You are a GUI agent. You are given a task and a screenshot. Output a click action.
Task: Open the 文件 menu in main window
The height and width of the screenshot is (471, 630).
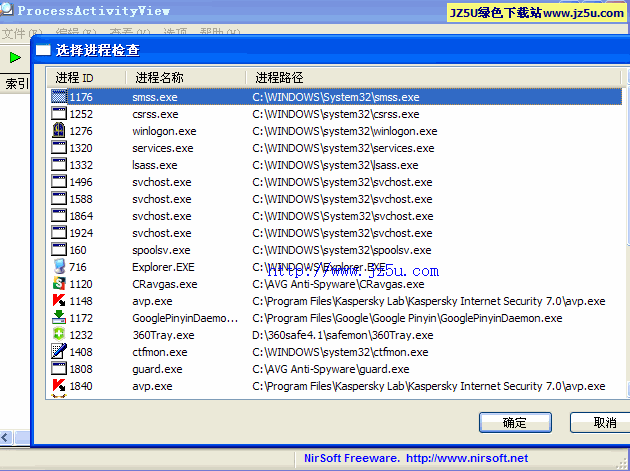click(x=22, y=32)
